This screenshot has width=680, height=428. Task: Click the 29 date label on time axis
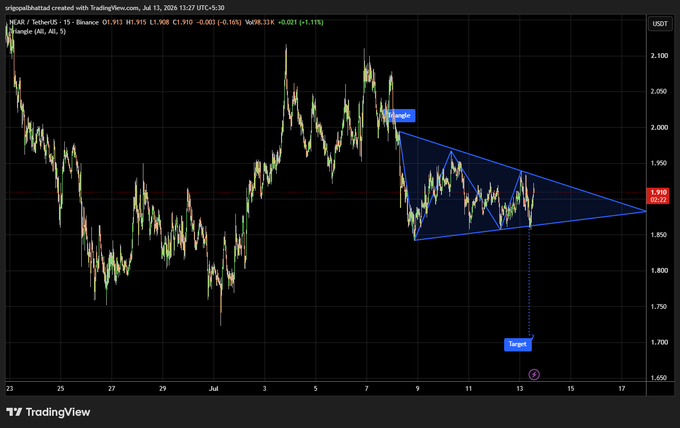(x=163, y=389)
